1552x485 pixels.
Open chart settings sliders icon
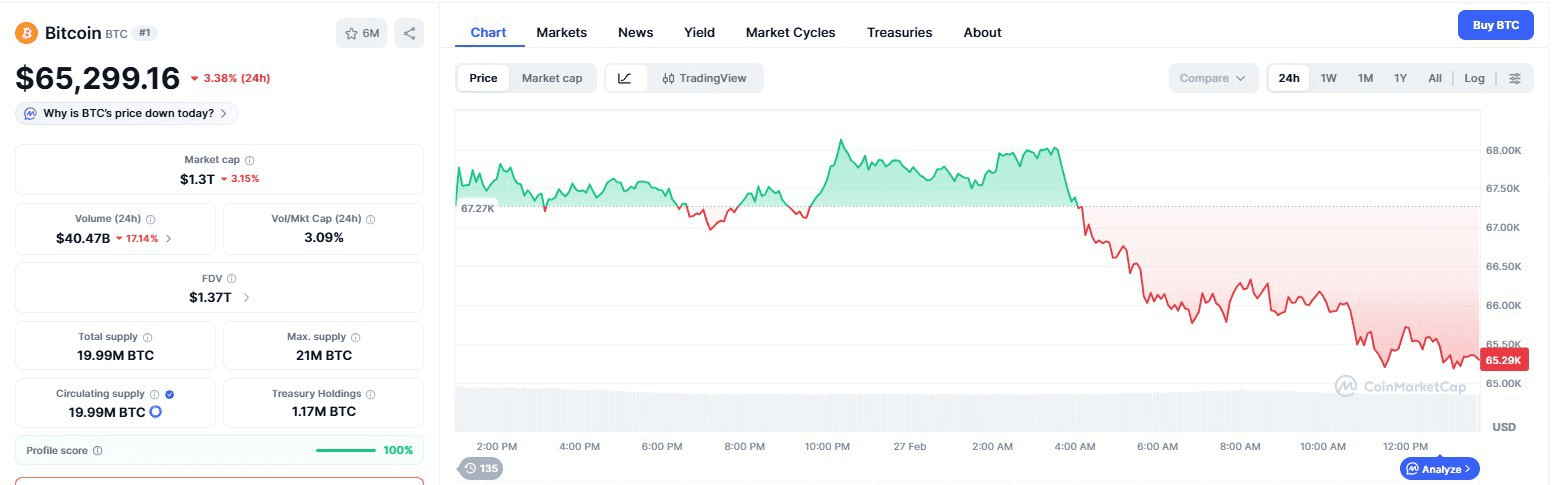coord(1515,78)
